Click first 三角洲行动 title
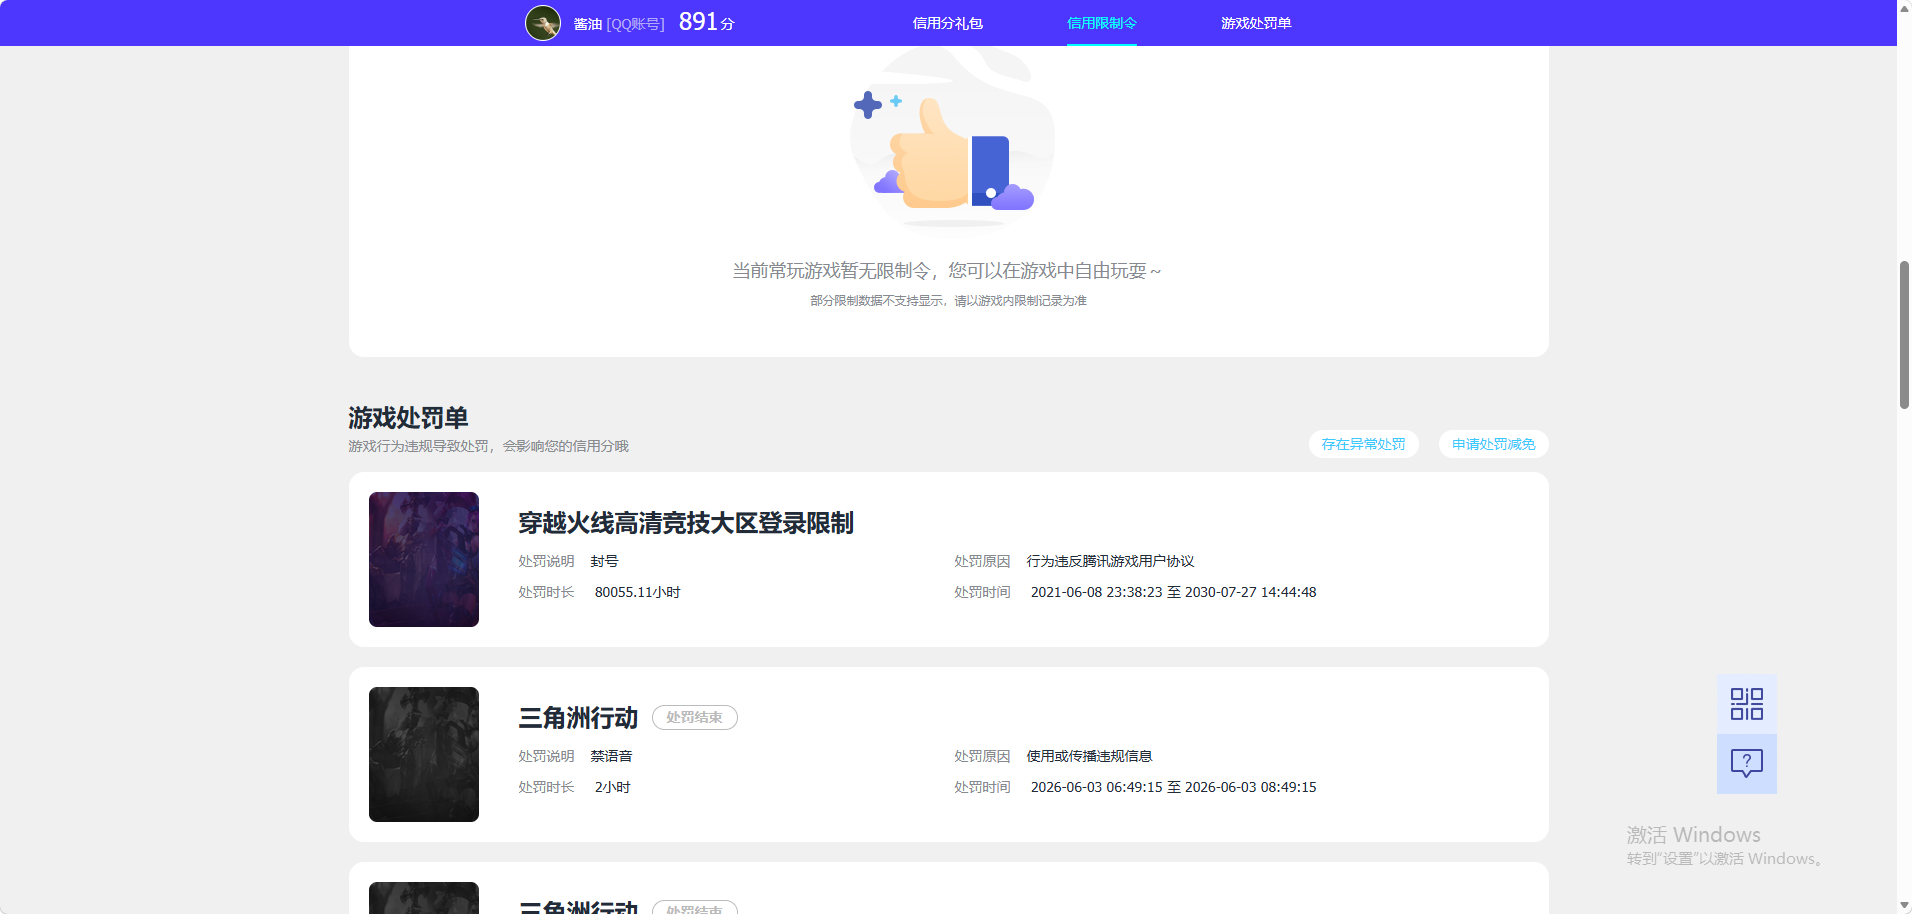1912x914 pixels. click(578, 718)
